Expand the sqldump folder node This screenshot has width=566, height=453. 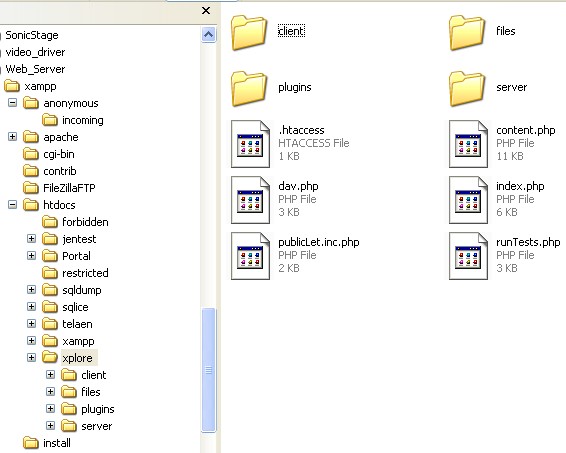(x=31, y=289)
